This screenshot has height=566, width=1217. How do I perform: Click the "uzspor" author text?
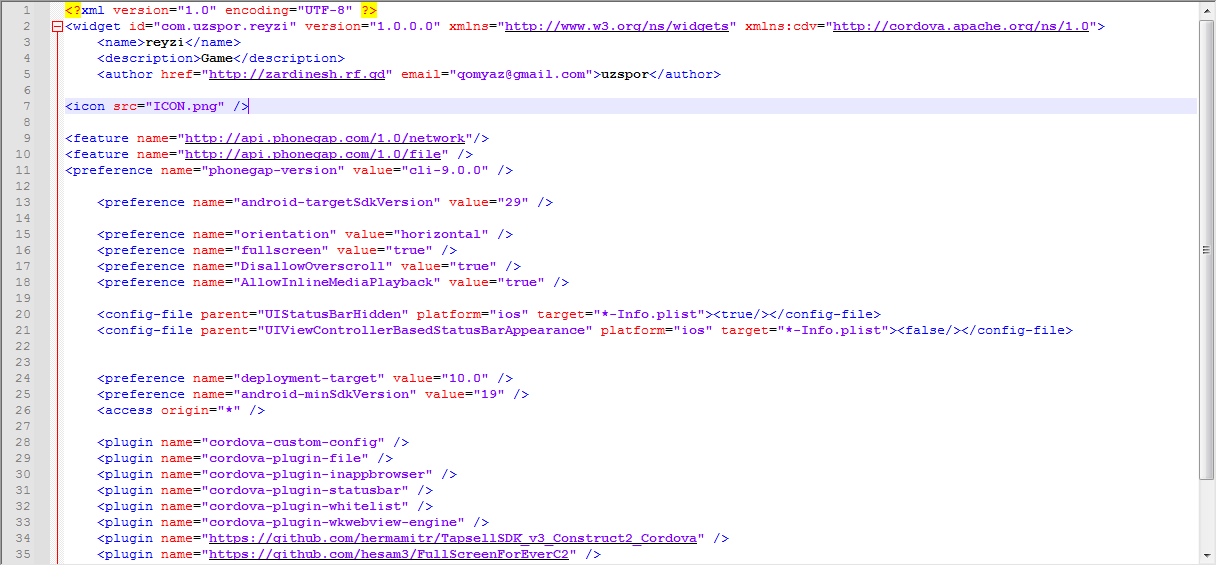(x=625, y=74)
